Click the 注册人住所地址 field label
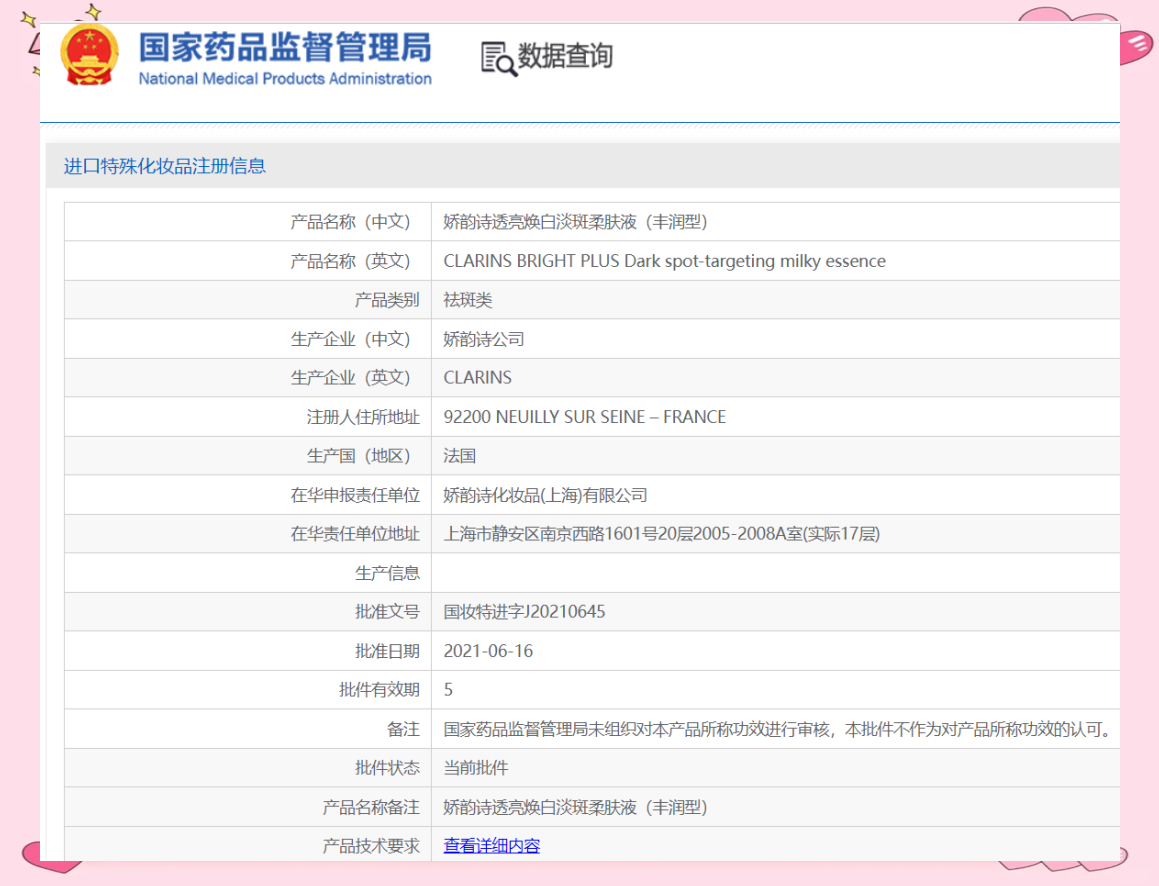The image size is (1159, 886). 363,417
